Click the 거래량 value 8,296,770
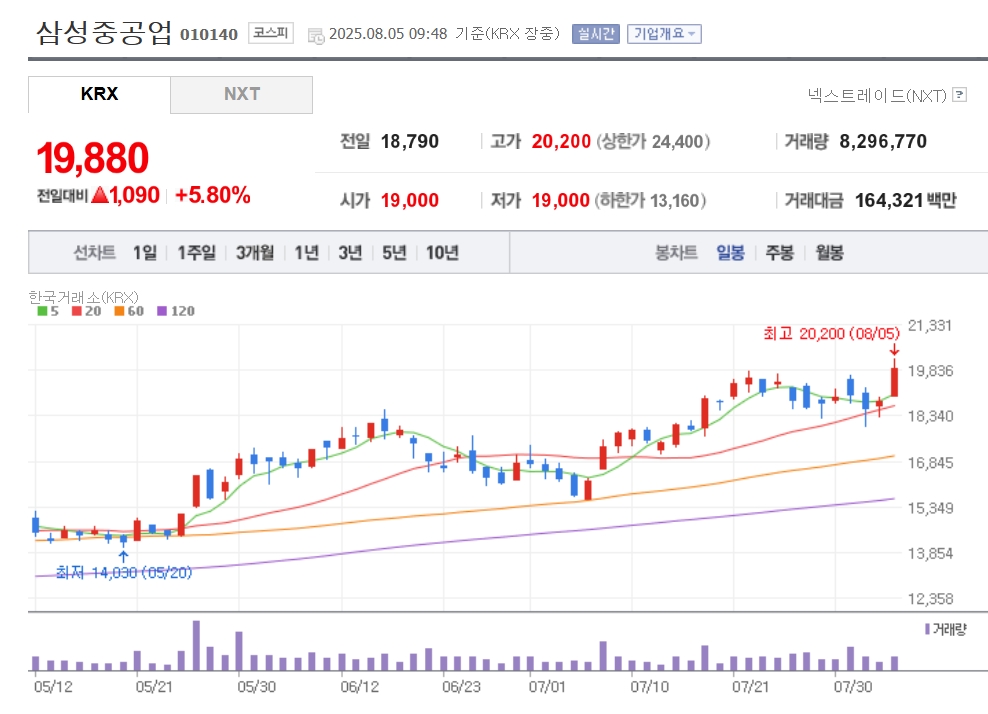The image size is (988, 714). click(883, 141)
